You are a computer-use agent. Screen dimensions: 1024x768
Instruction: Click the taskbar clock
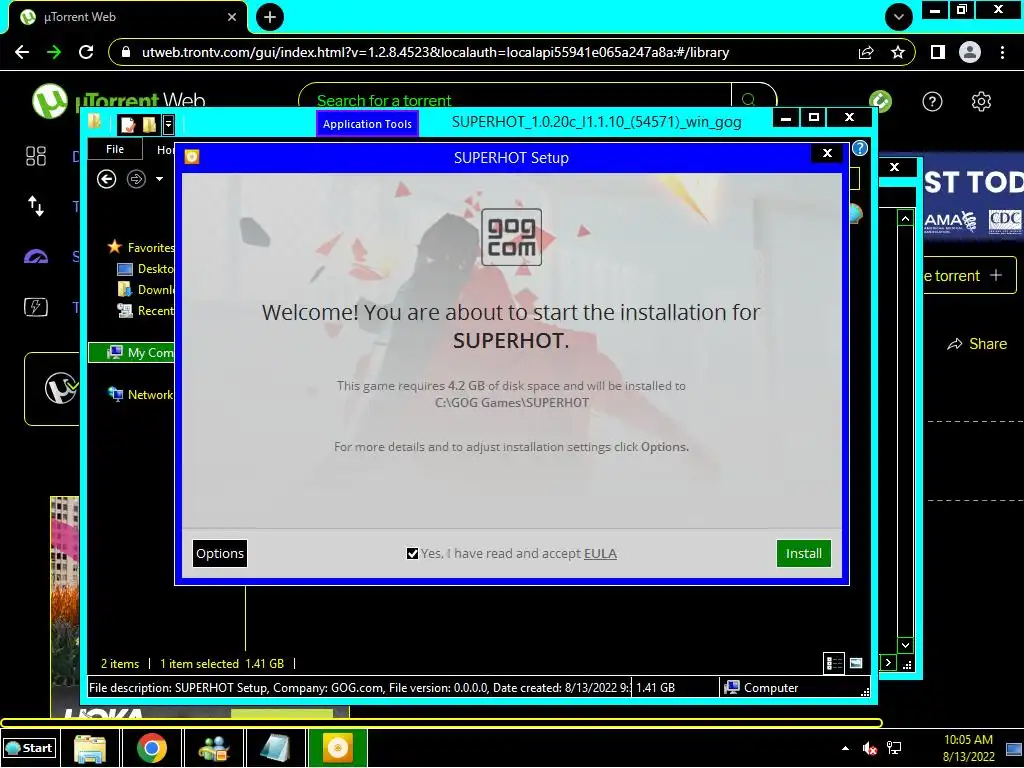coord(968,748)
